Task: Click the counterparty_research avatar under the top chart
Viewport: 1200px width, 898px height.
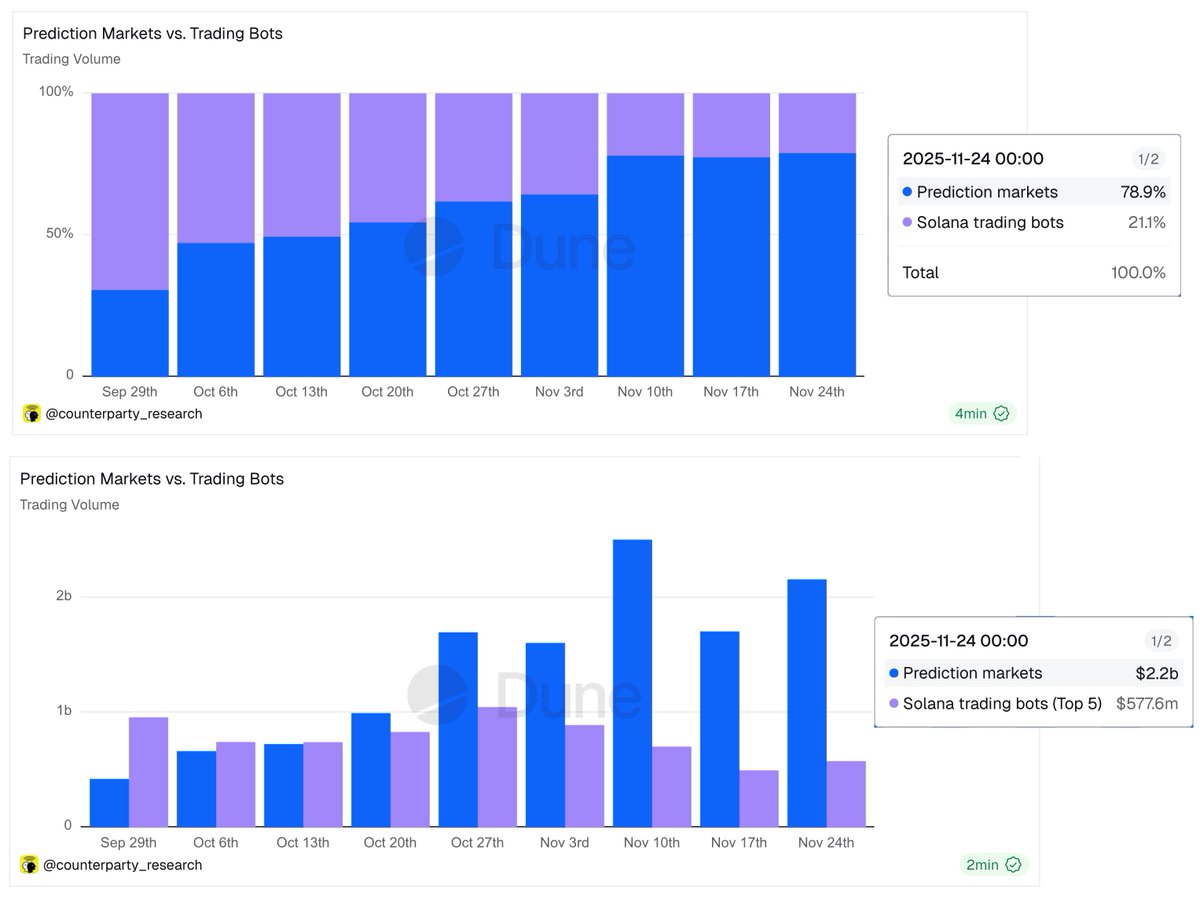Action: [x=32, y=414]
